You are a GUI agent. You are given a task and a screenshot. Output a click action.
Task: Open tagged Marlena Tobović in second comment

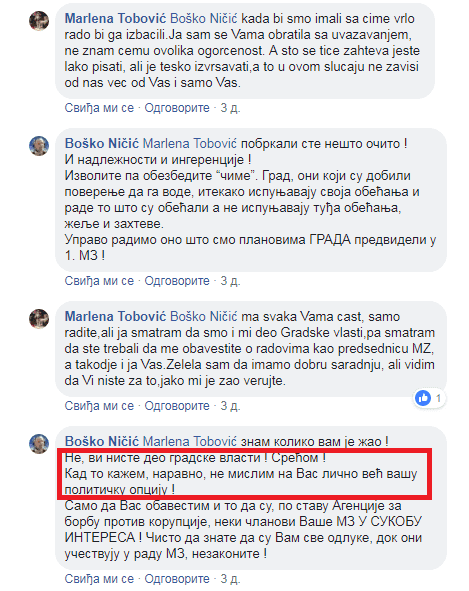pos(190,144)
